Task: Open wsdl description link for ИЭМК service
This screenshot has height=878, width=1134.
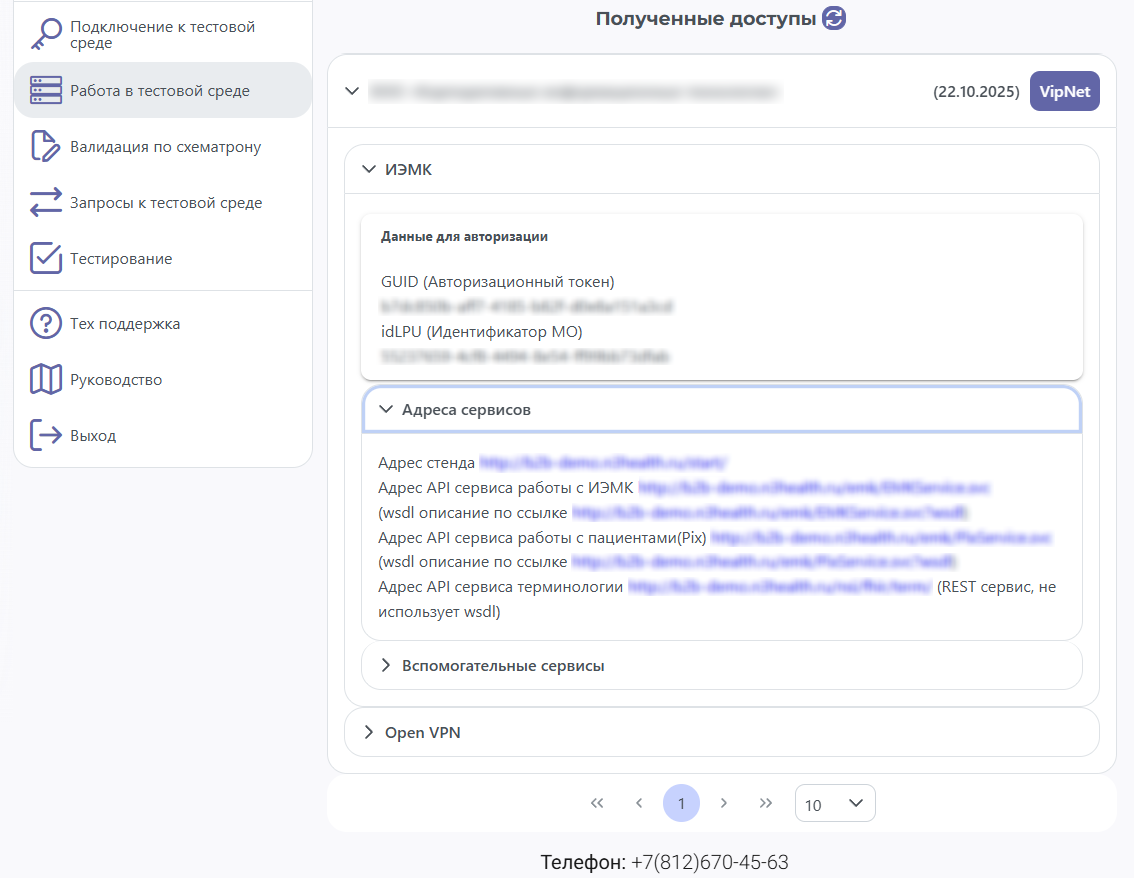Action: 770,513
